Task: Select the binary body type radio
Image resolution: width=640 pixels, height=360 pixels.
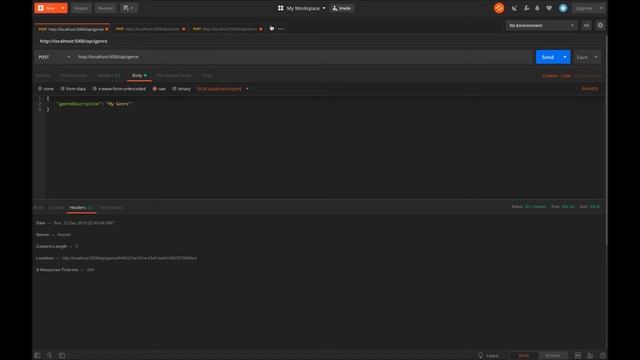Action: click(x=174, y=89)
